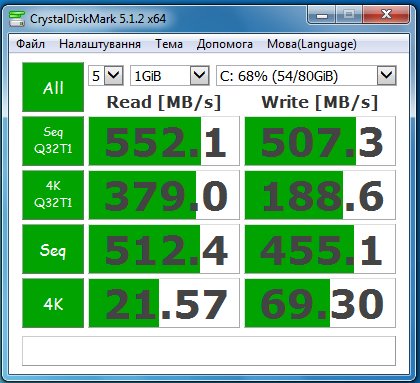This screenshot has height=383, width=420.
Task: Open the Мова(Language) menu
Action: tap(312, 44)
